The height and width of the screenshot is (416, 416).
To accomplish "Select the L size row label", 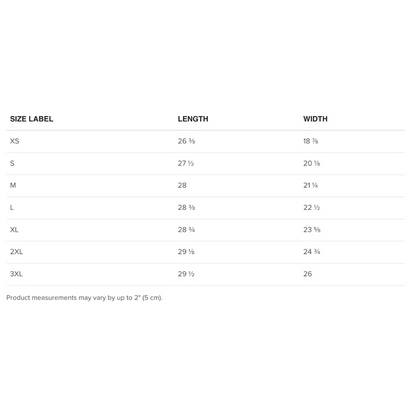I will [x=12, y=208].
